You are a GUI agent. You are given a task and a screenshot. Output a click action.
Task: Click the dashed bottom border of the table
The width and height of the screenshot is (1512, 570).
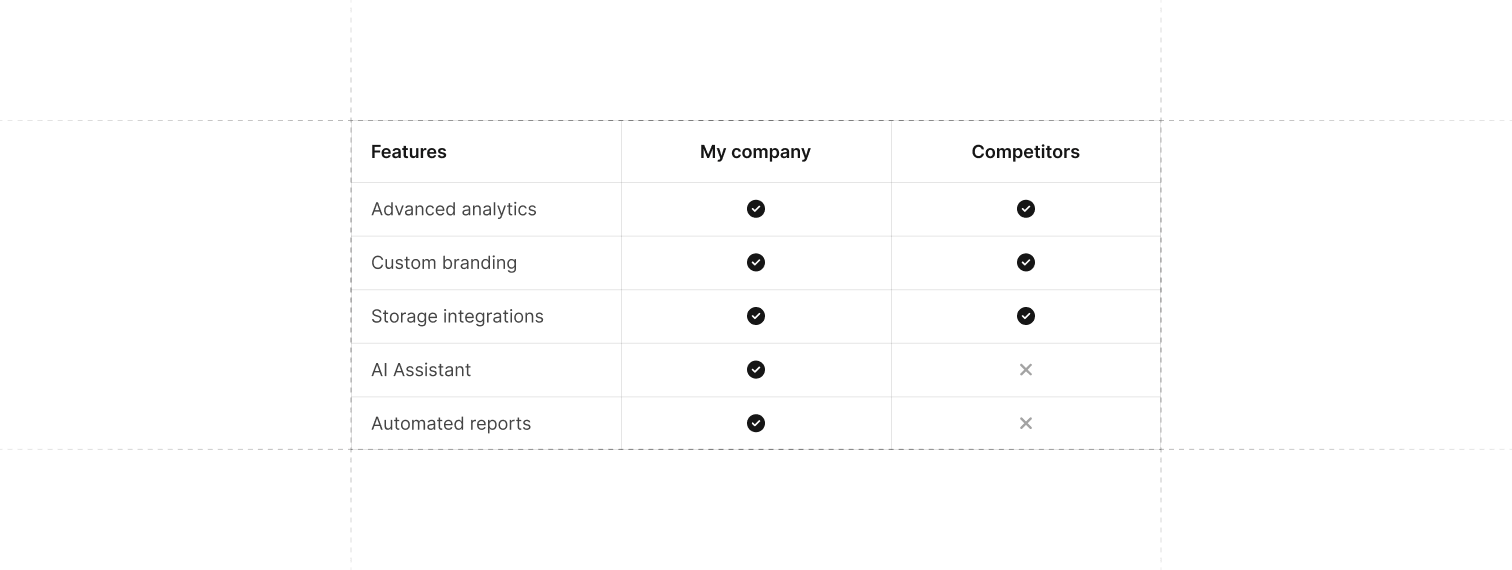pos(756,450)
